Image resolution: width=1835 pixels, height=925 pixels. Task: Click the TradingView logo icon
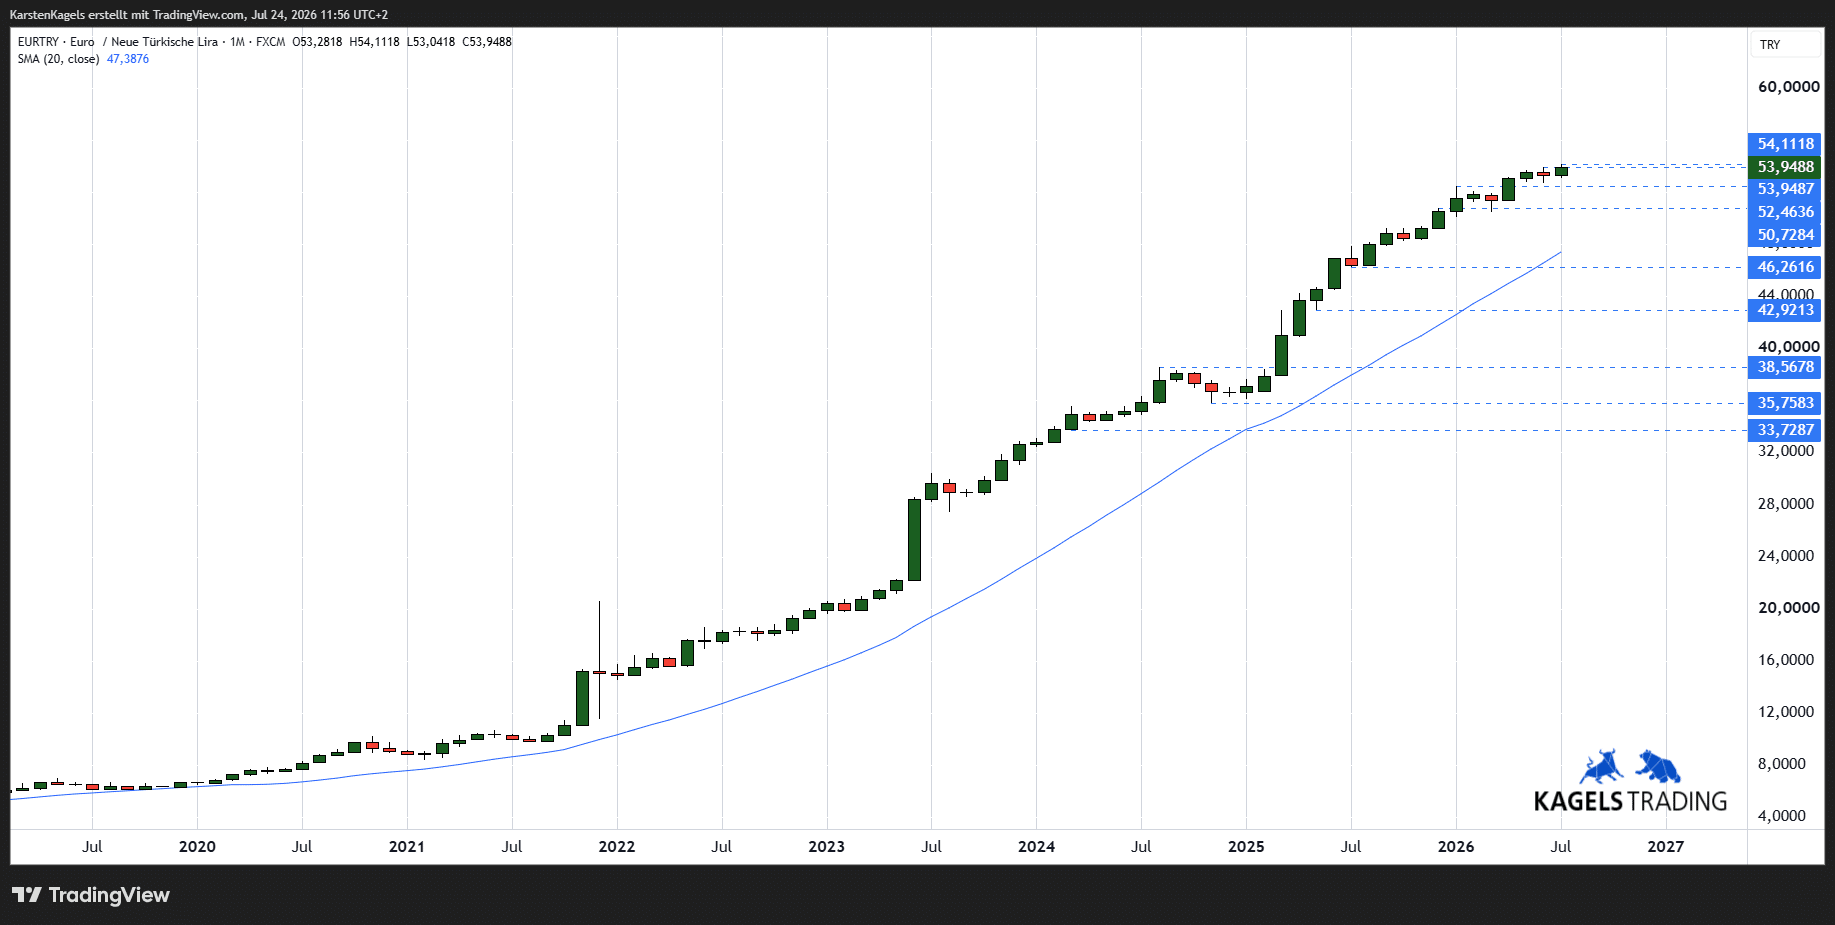[27, 895]
